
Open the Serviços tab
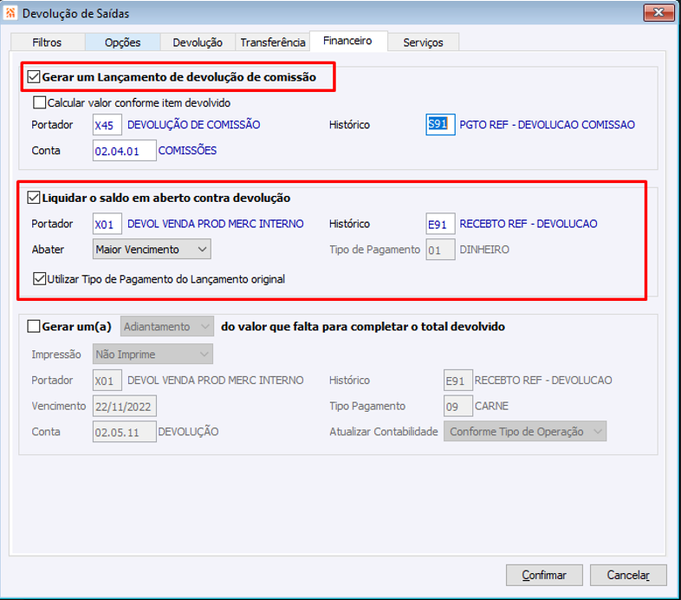pos(423,43)
